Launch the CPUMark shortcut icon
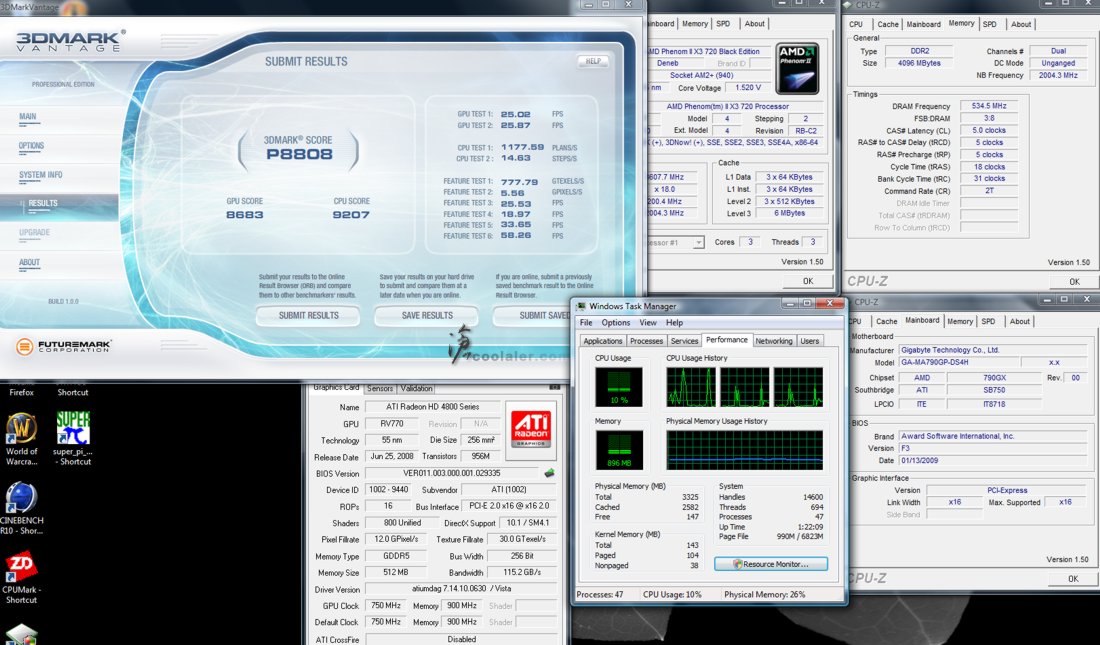 (x=22, y=578)
